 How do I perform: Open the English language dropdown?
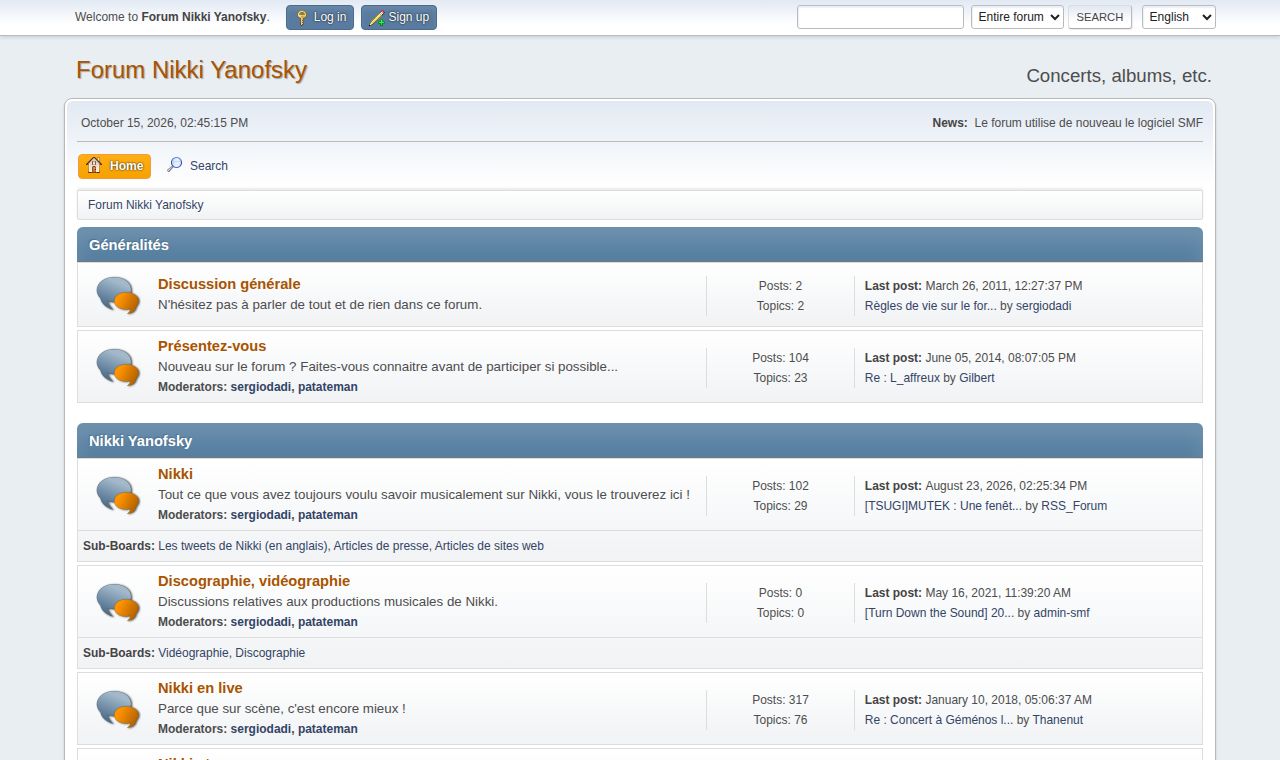pos(1179,17)
